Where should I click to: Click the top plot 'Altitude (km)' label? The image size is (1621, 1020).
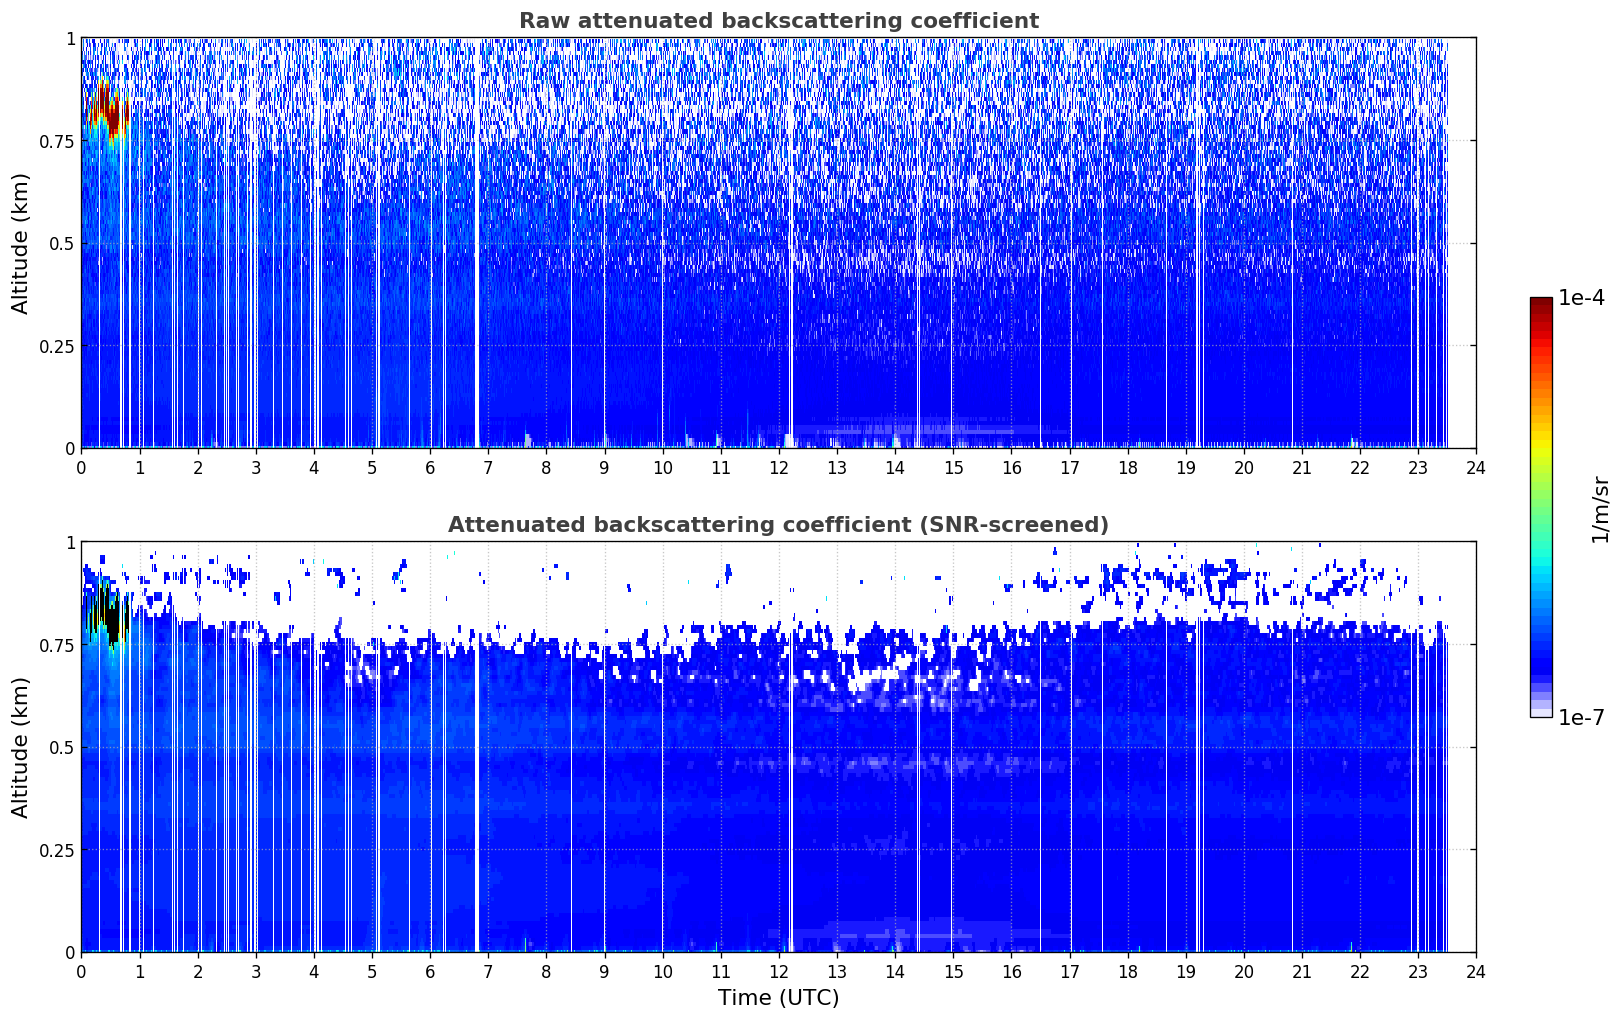click(x=21, y=243)
